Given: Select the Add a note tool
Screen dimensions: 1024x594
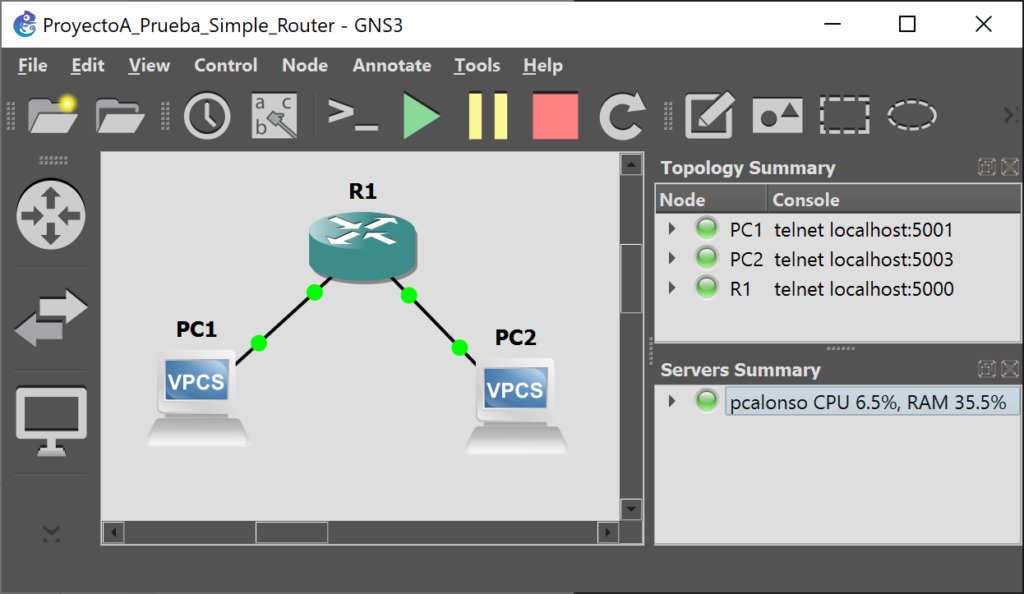Looking at the screenshot, I should [710, 116].
